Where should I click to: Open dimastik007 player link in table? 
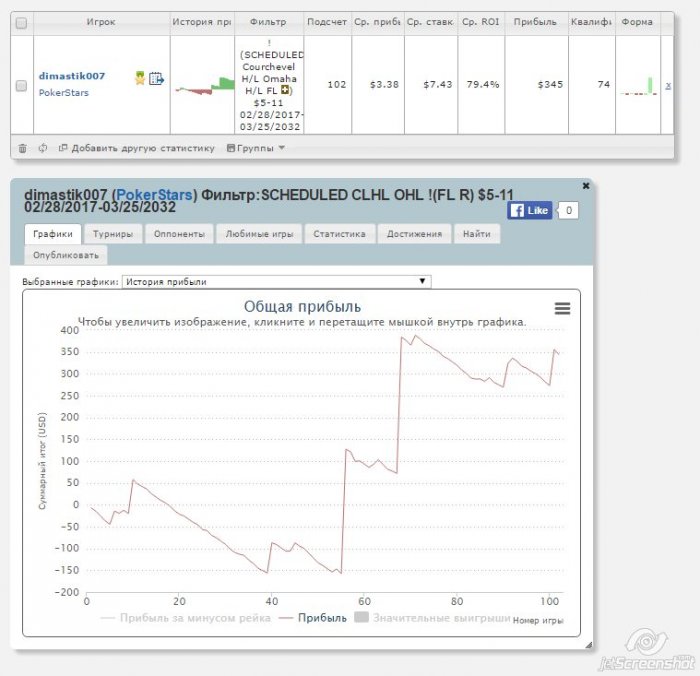click(x=72, y=76)
